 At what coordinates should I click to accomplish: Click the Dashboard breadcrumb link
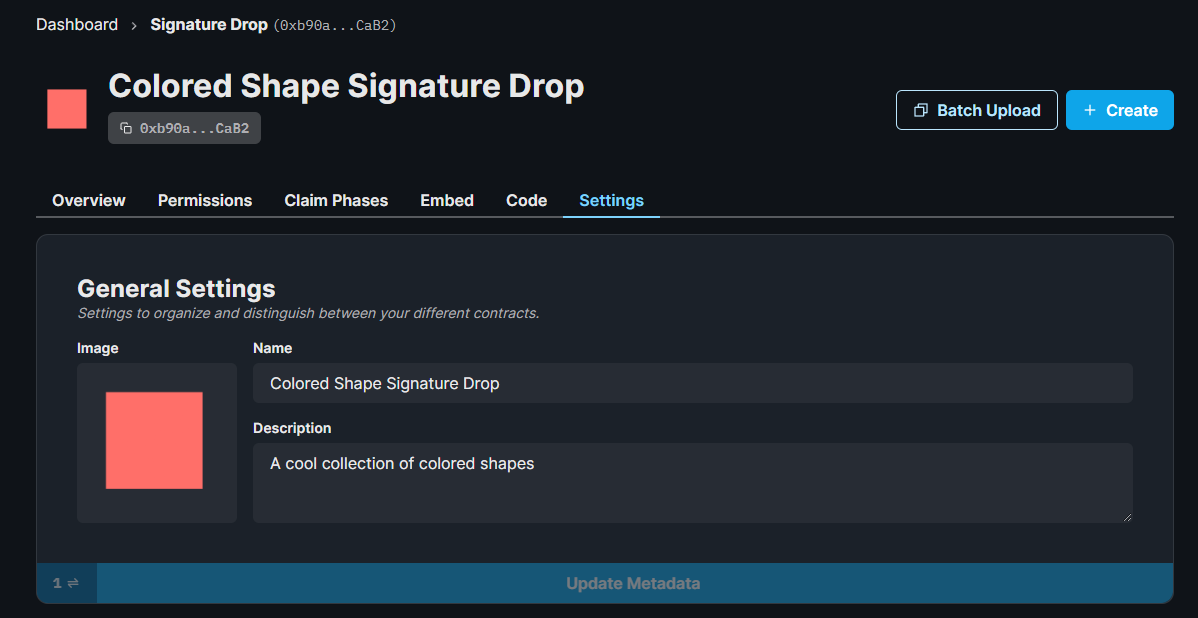77,24
